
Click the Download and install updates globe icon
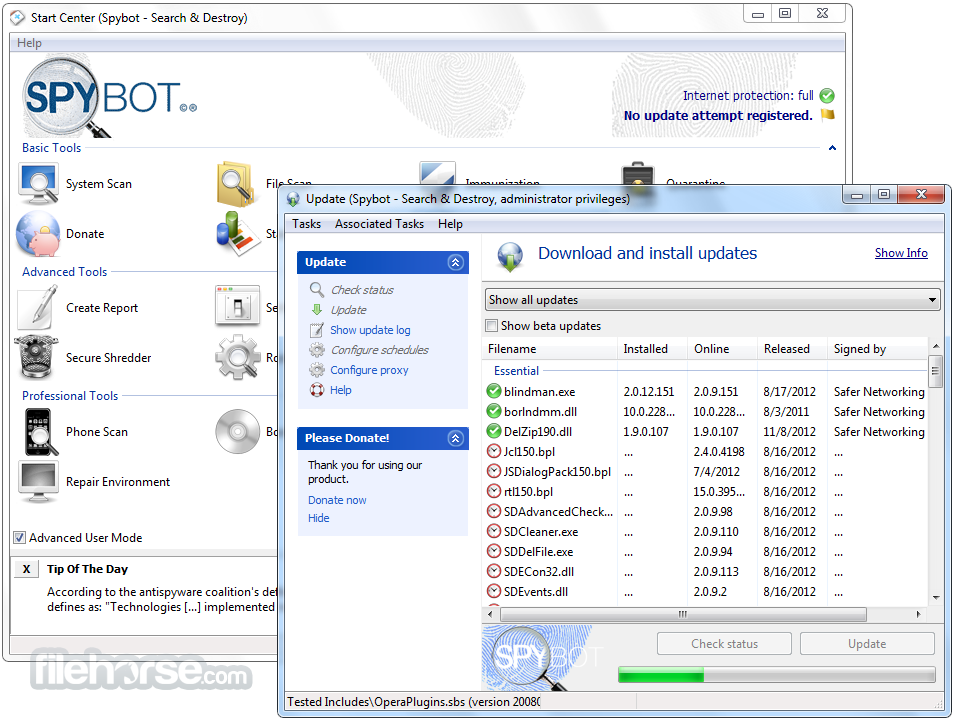click(510, 256)
